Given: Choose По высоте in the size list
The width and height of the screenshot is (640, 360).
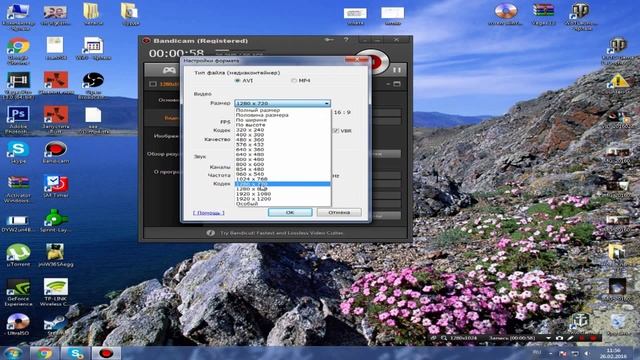Looking at the screenshot, I should click(x=282, y=125).
